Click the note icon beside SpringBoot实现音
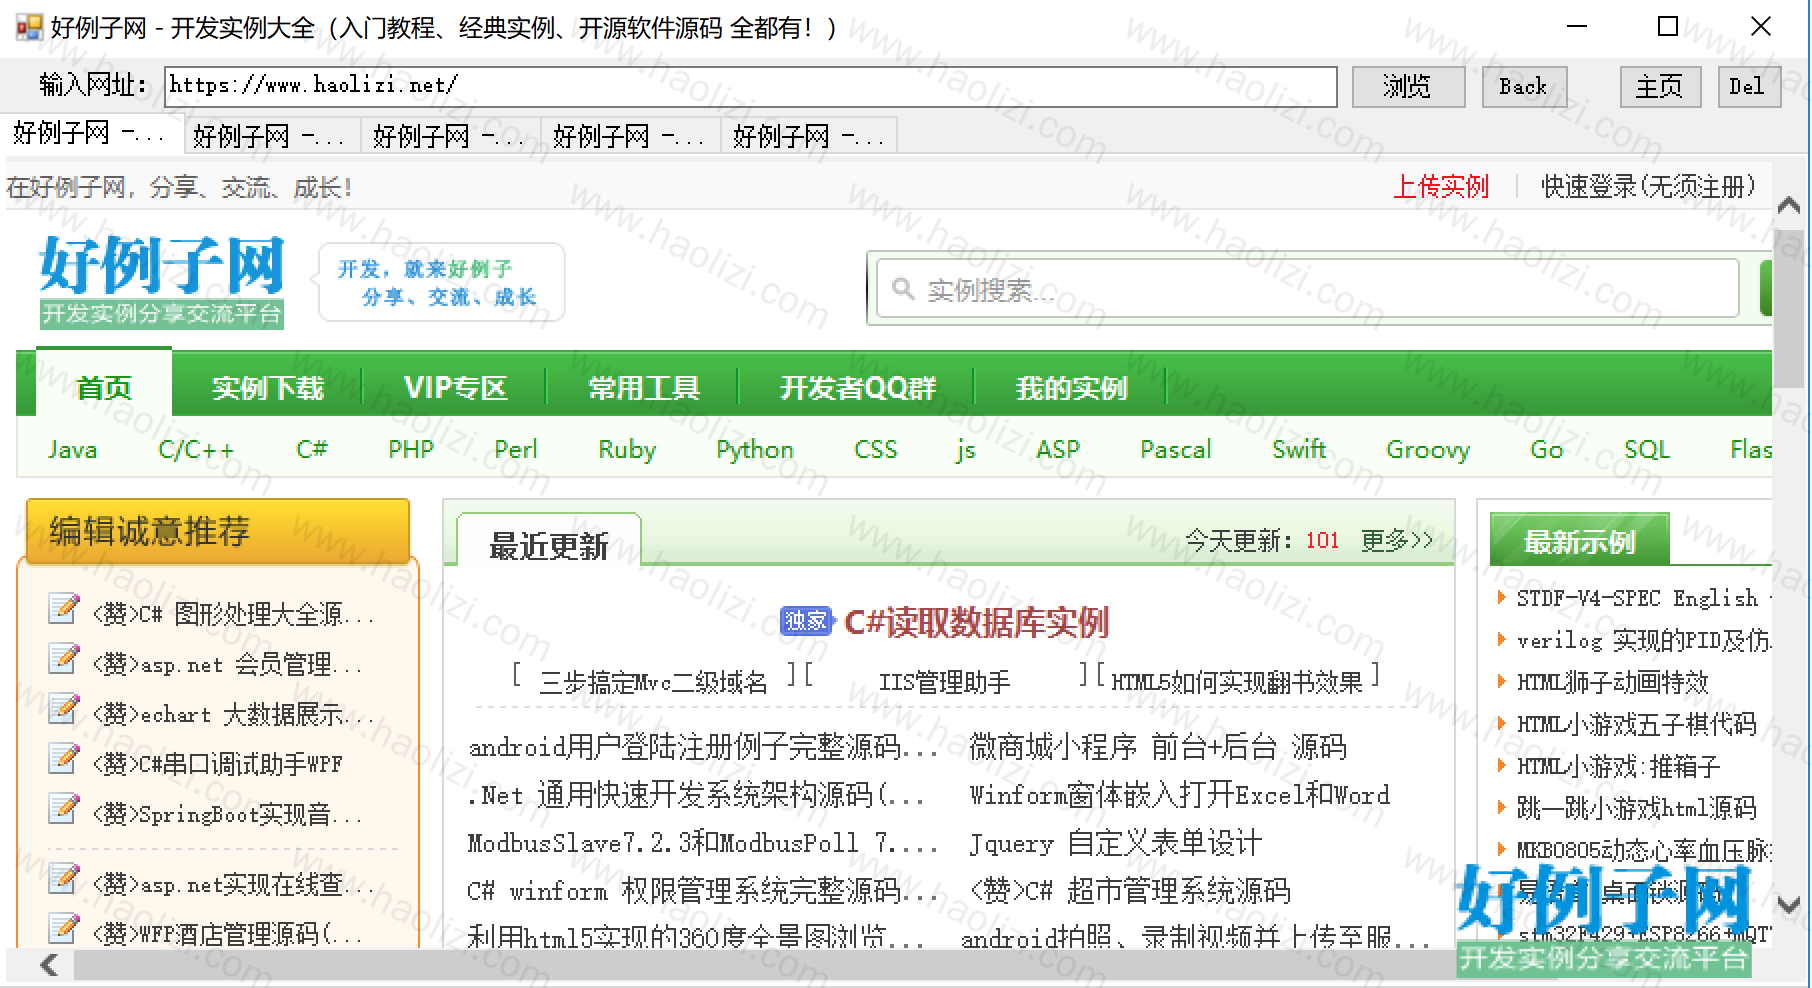This screenshot has height=988, width=1812. pyautogui.click(x=63, y=809)
